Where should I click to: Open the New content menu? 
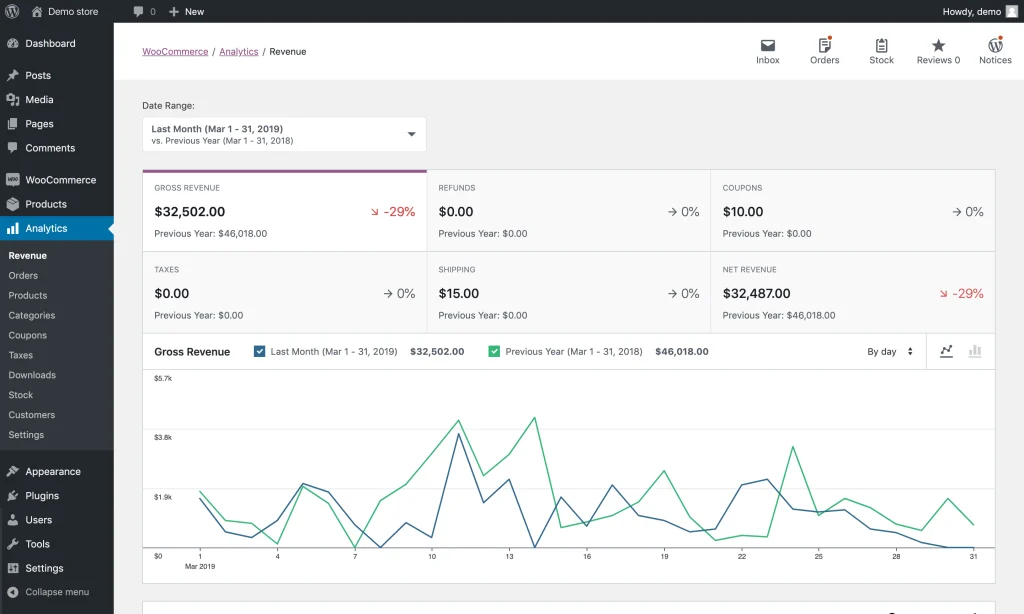(186, 11)
